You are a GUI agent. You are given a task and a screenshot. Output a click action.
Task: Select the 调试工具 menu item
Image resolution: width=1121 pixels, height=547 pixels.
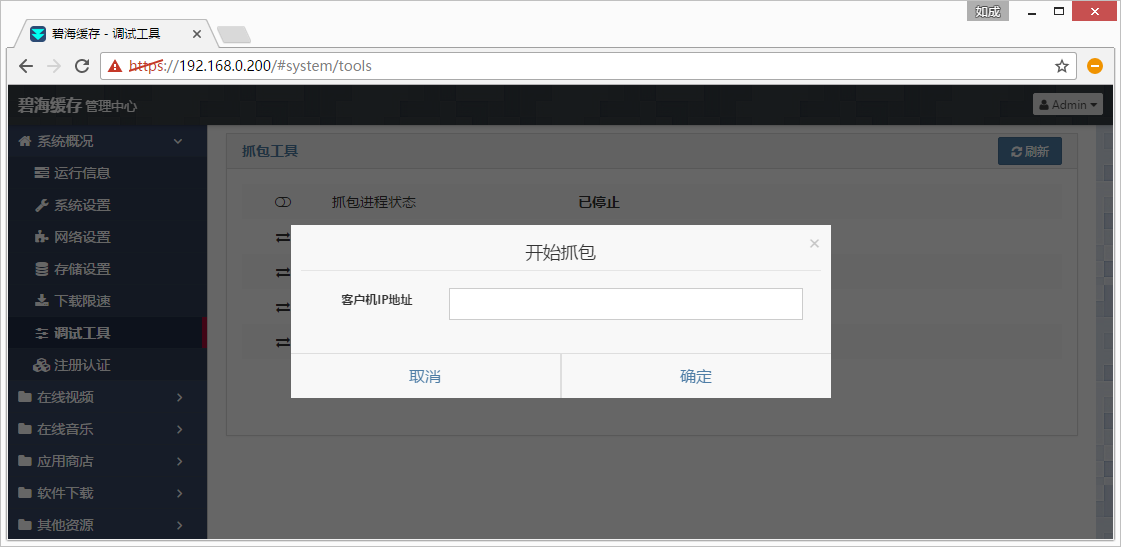pos(82,333)
